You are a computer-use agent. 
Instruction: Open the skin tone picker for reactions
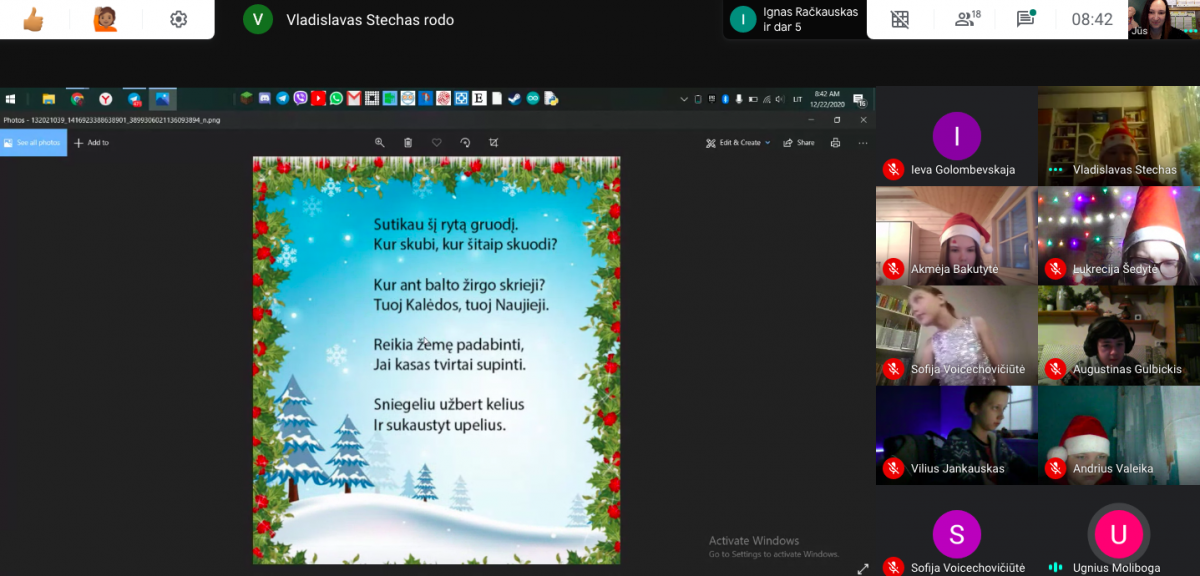105,19
